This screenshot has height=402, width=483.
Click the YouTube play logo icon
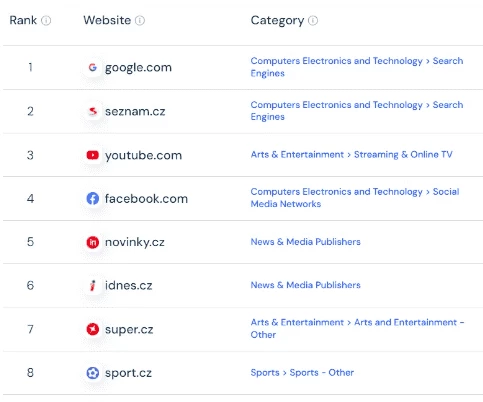click(x=93, y=155)
